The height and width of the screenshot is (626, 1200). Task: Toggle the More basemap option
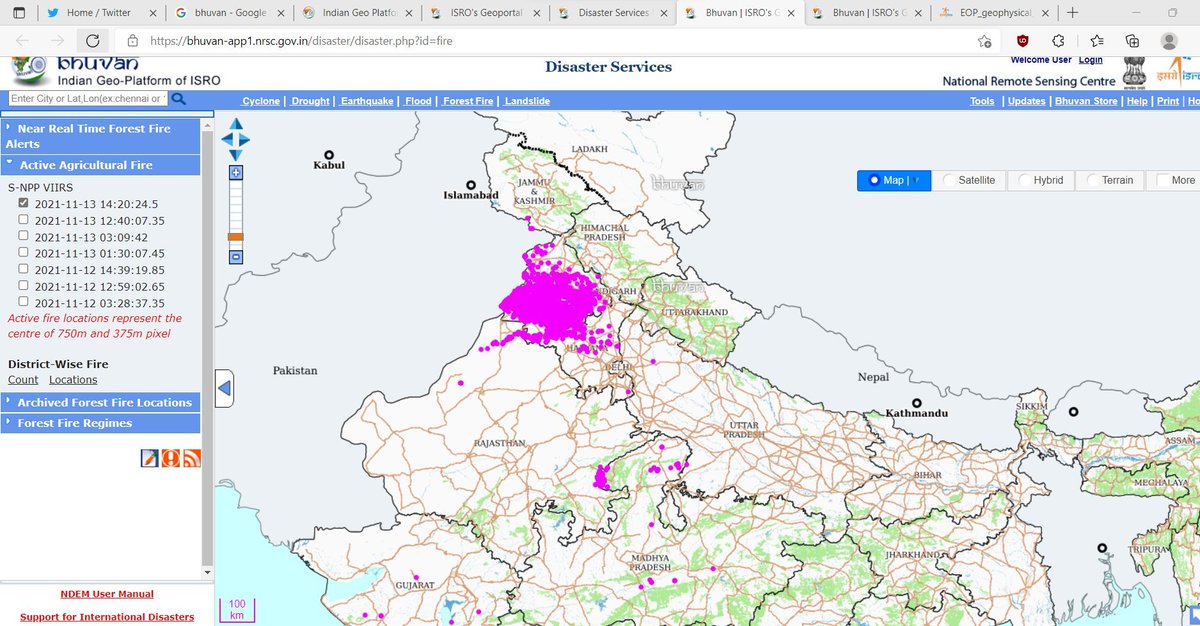[x=1174, y=180]
